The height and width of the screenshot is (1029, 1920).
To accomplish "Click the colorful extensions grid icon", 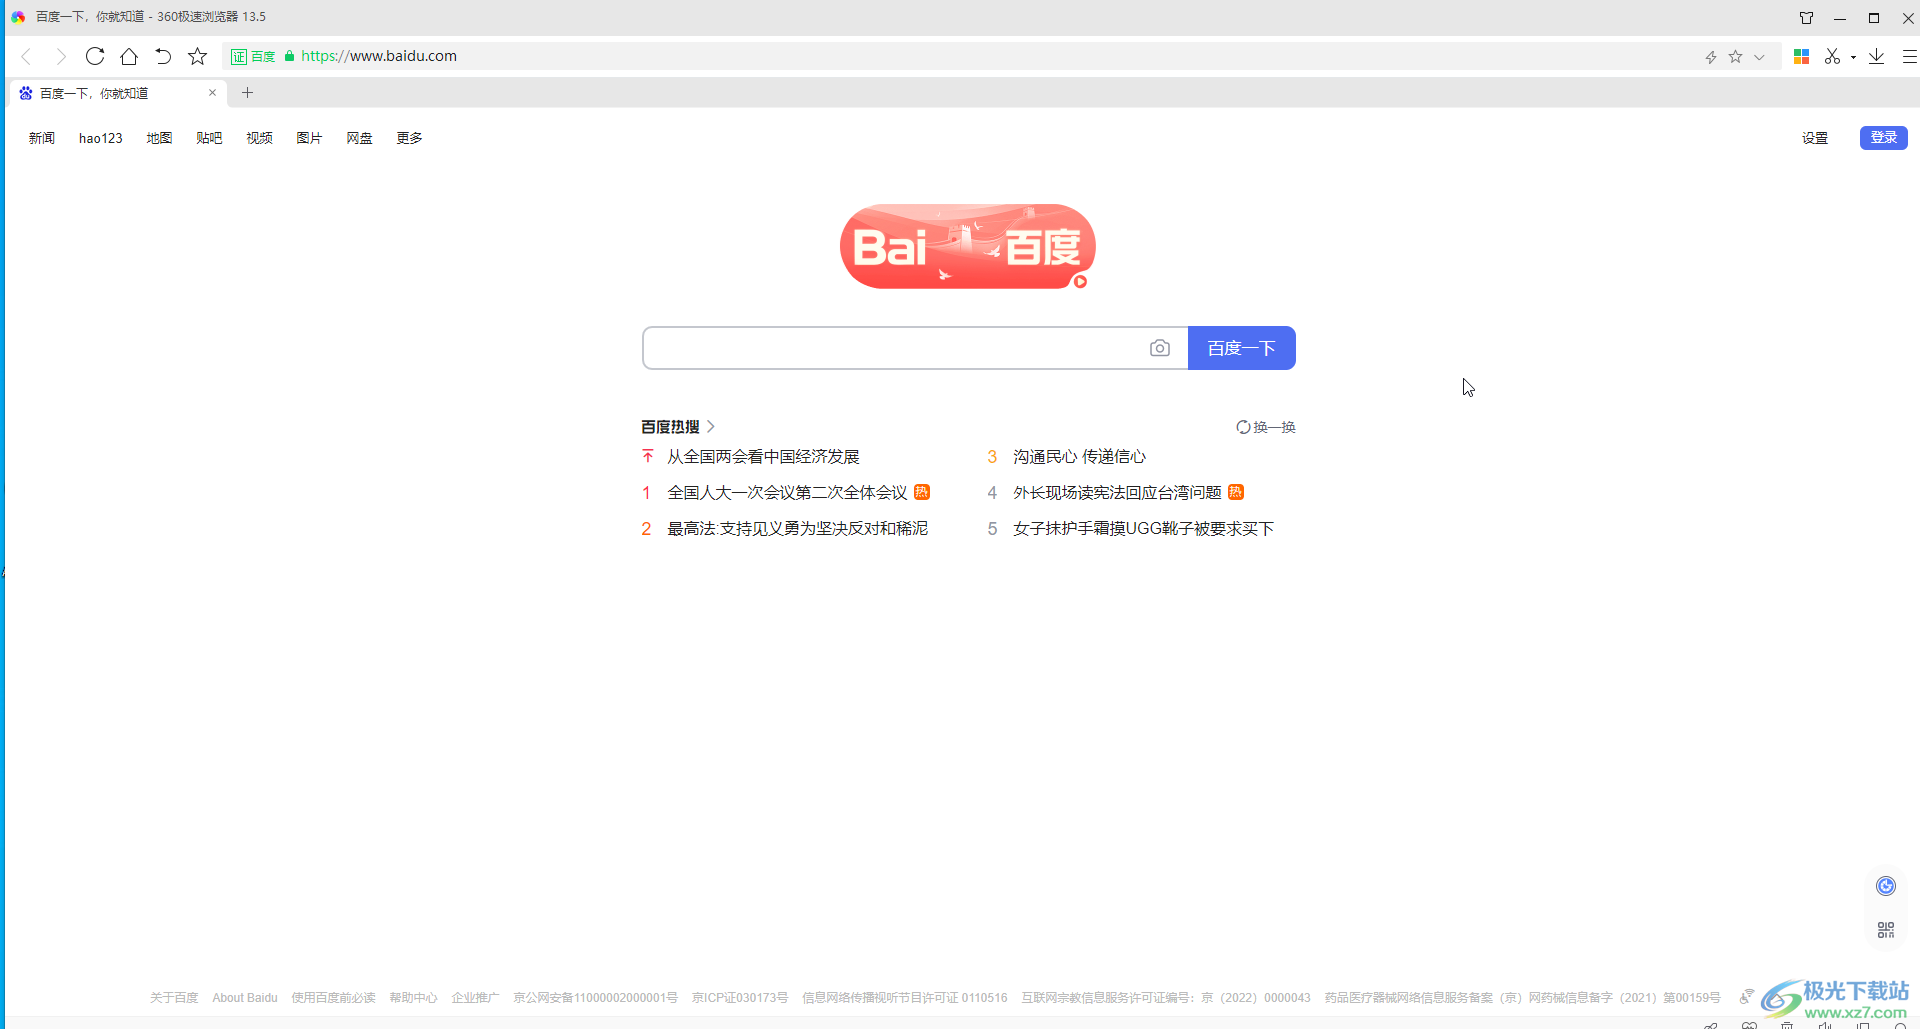I will point(1801,56).
